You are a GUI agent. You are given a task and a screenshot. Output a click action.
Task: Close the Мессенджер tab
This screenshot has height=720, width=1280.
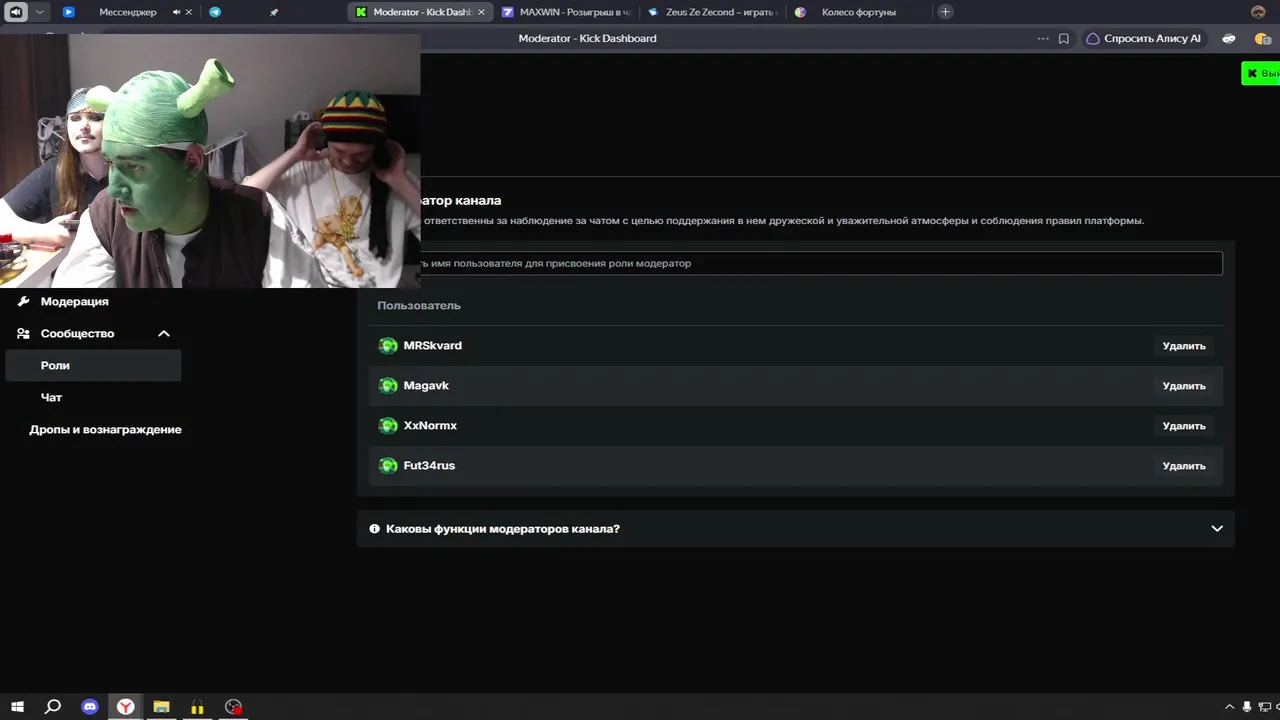188,12
